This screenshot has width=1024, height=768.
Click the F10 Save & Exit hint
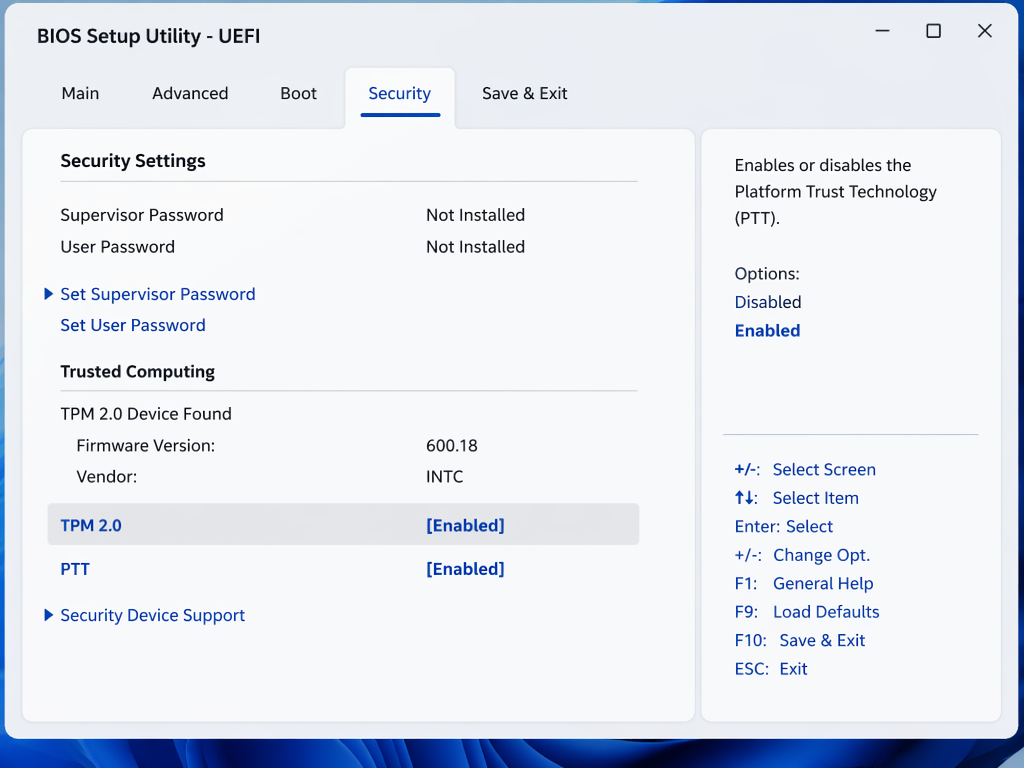799,641
